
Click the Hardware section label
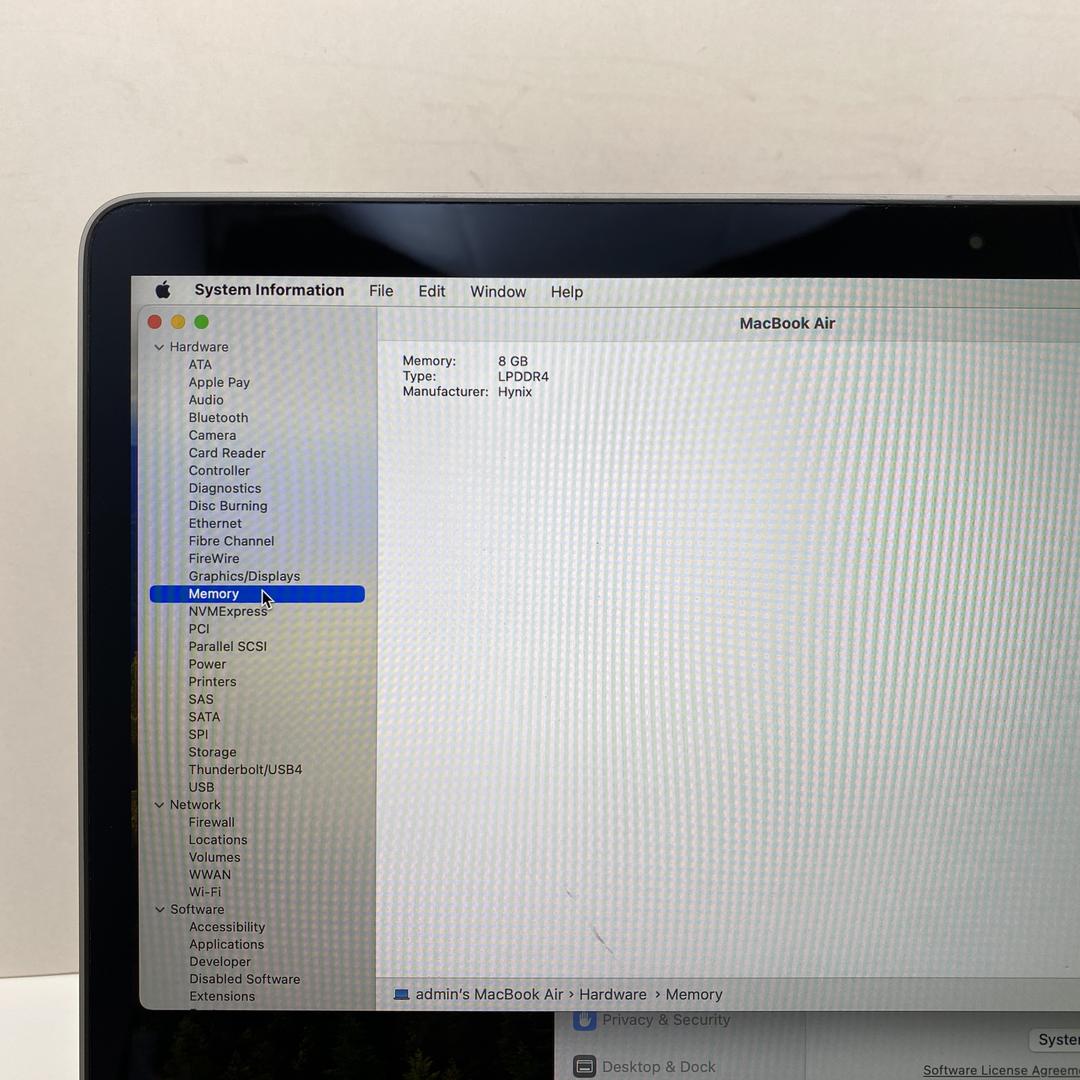(x=199, y=346)
